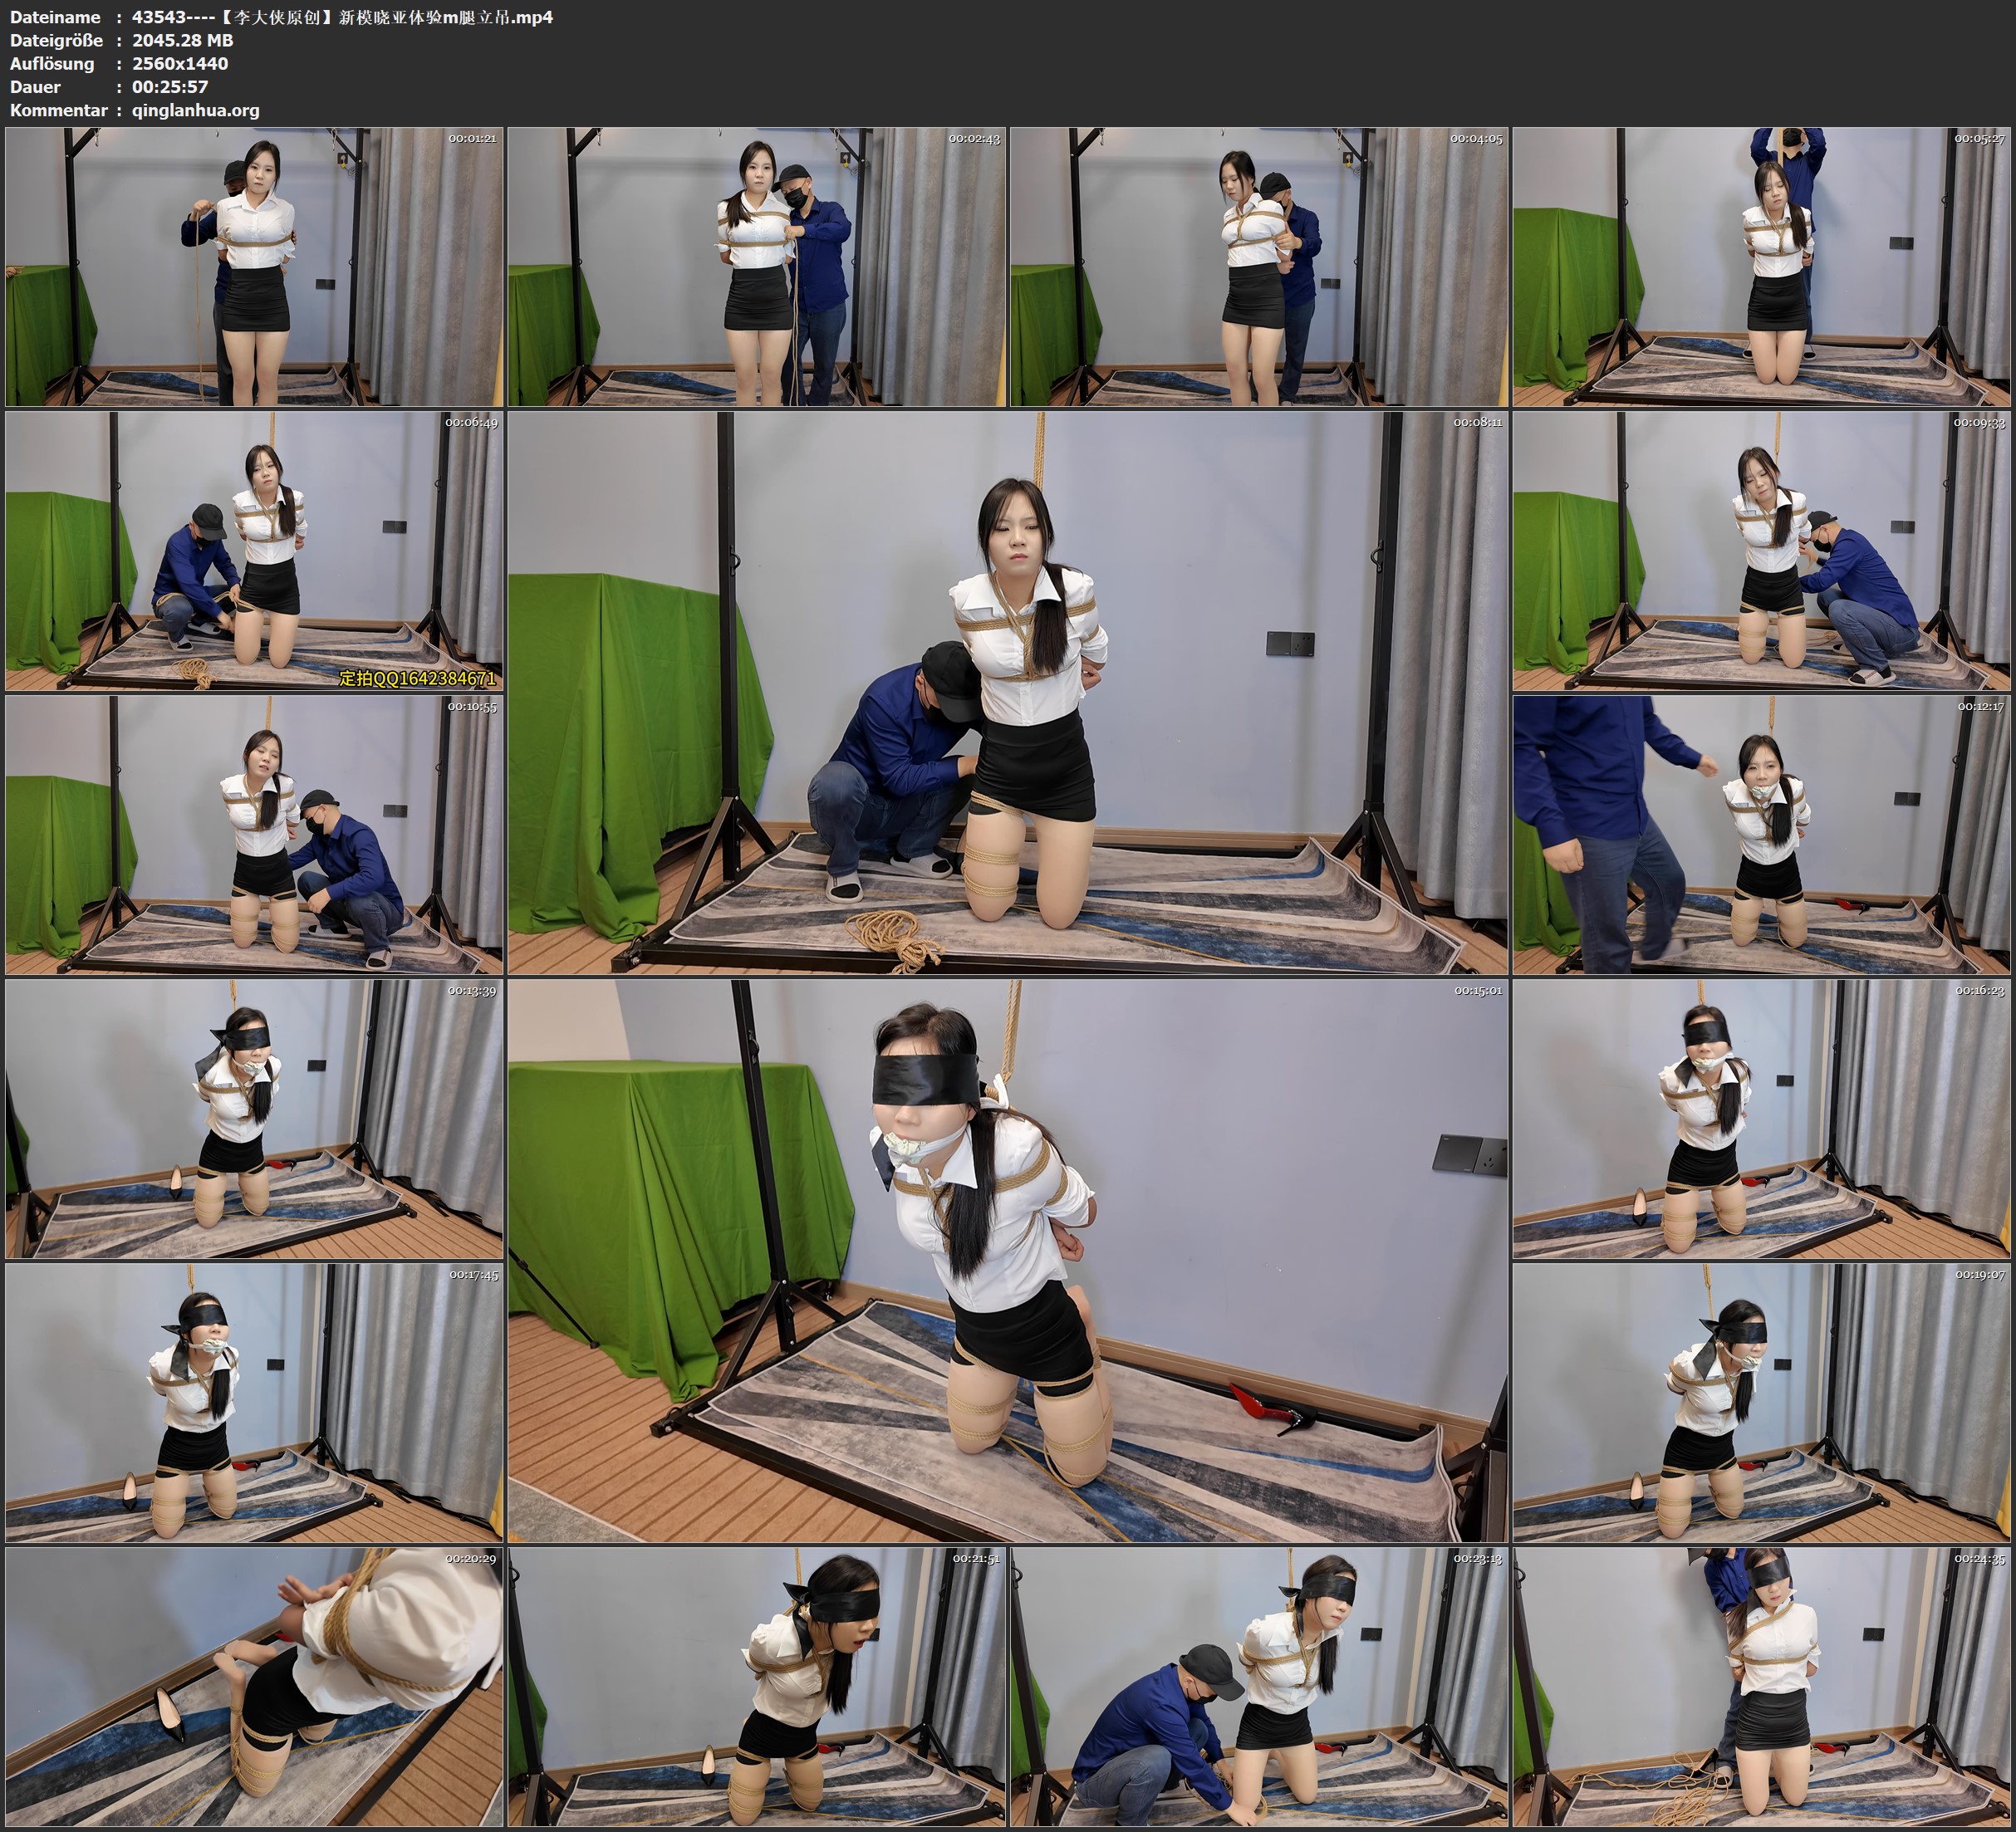This screenshot has width=2016, height=1832.
Task: Click the qinglanhua.org comment text
Action: click(x=195, y=110)
